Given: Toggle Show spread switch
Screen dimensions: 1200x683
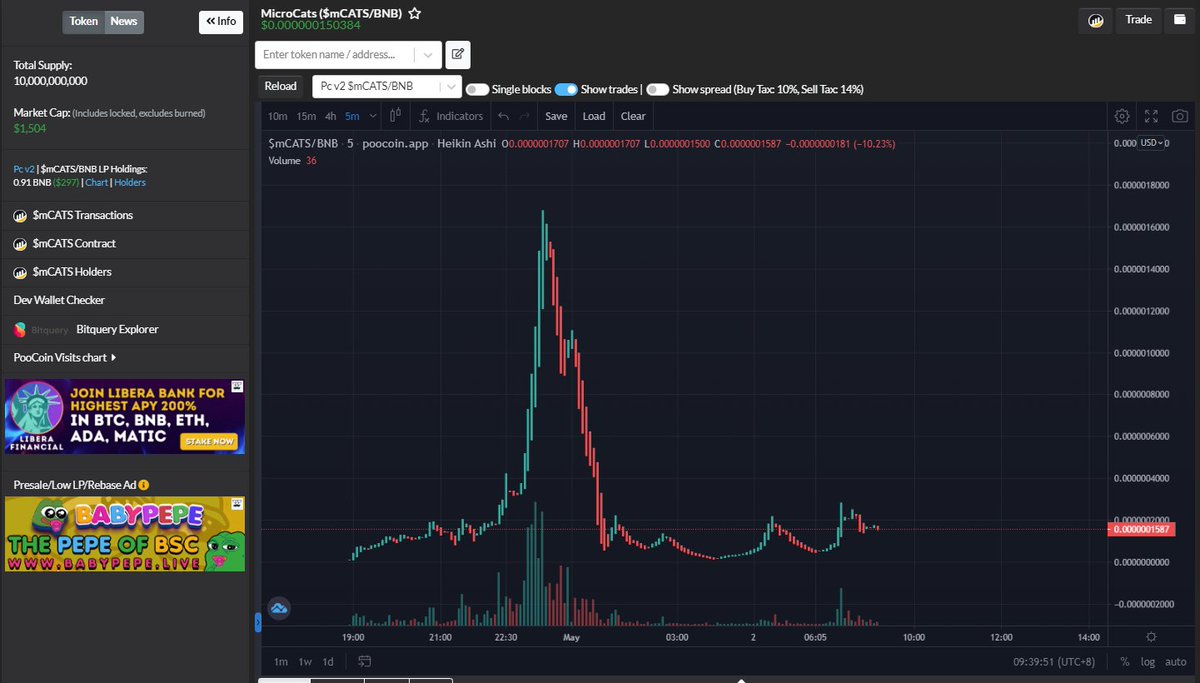Looking at the screenshot, I should 658,89.
